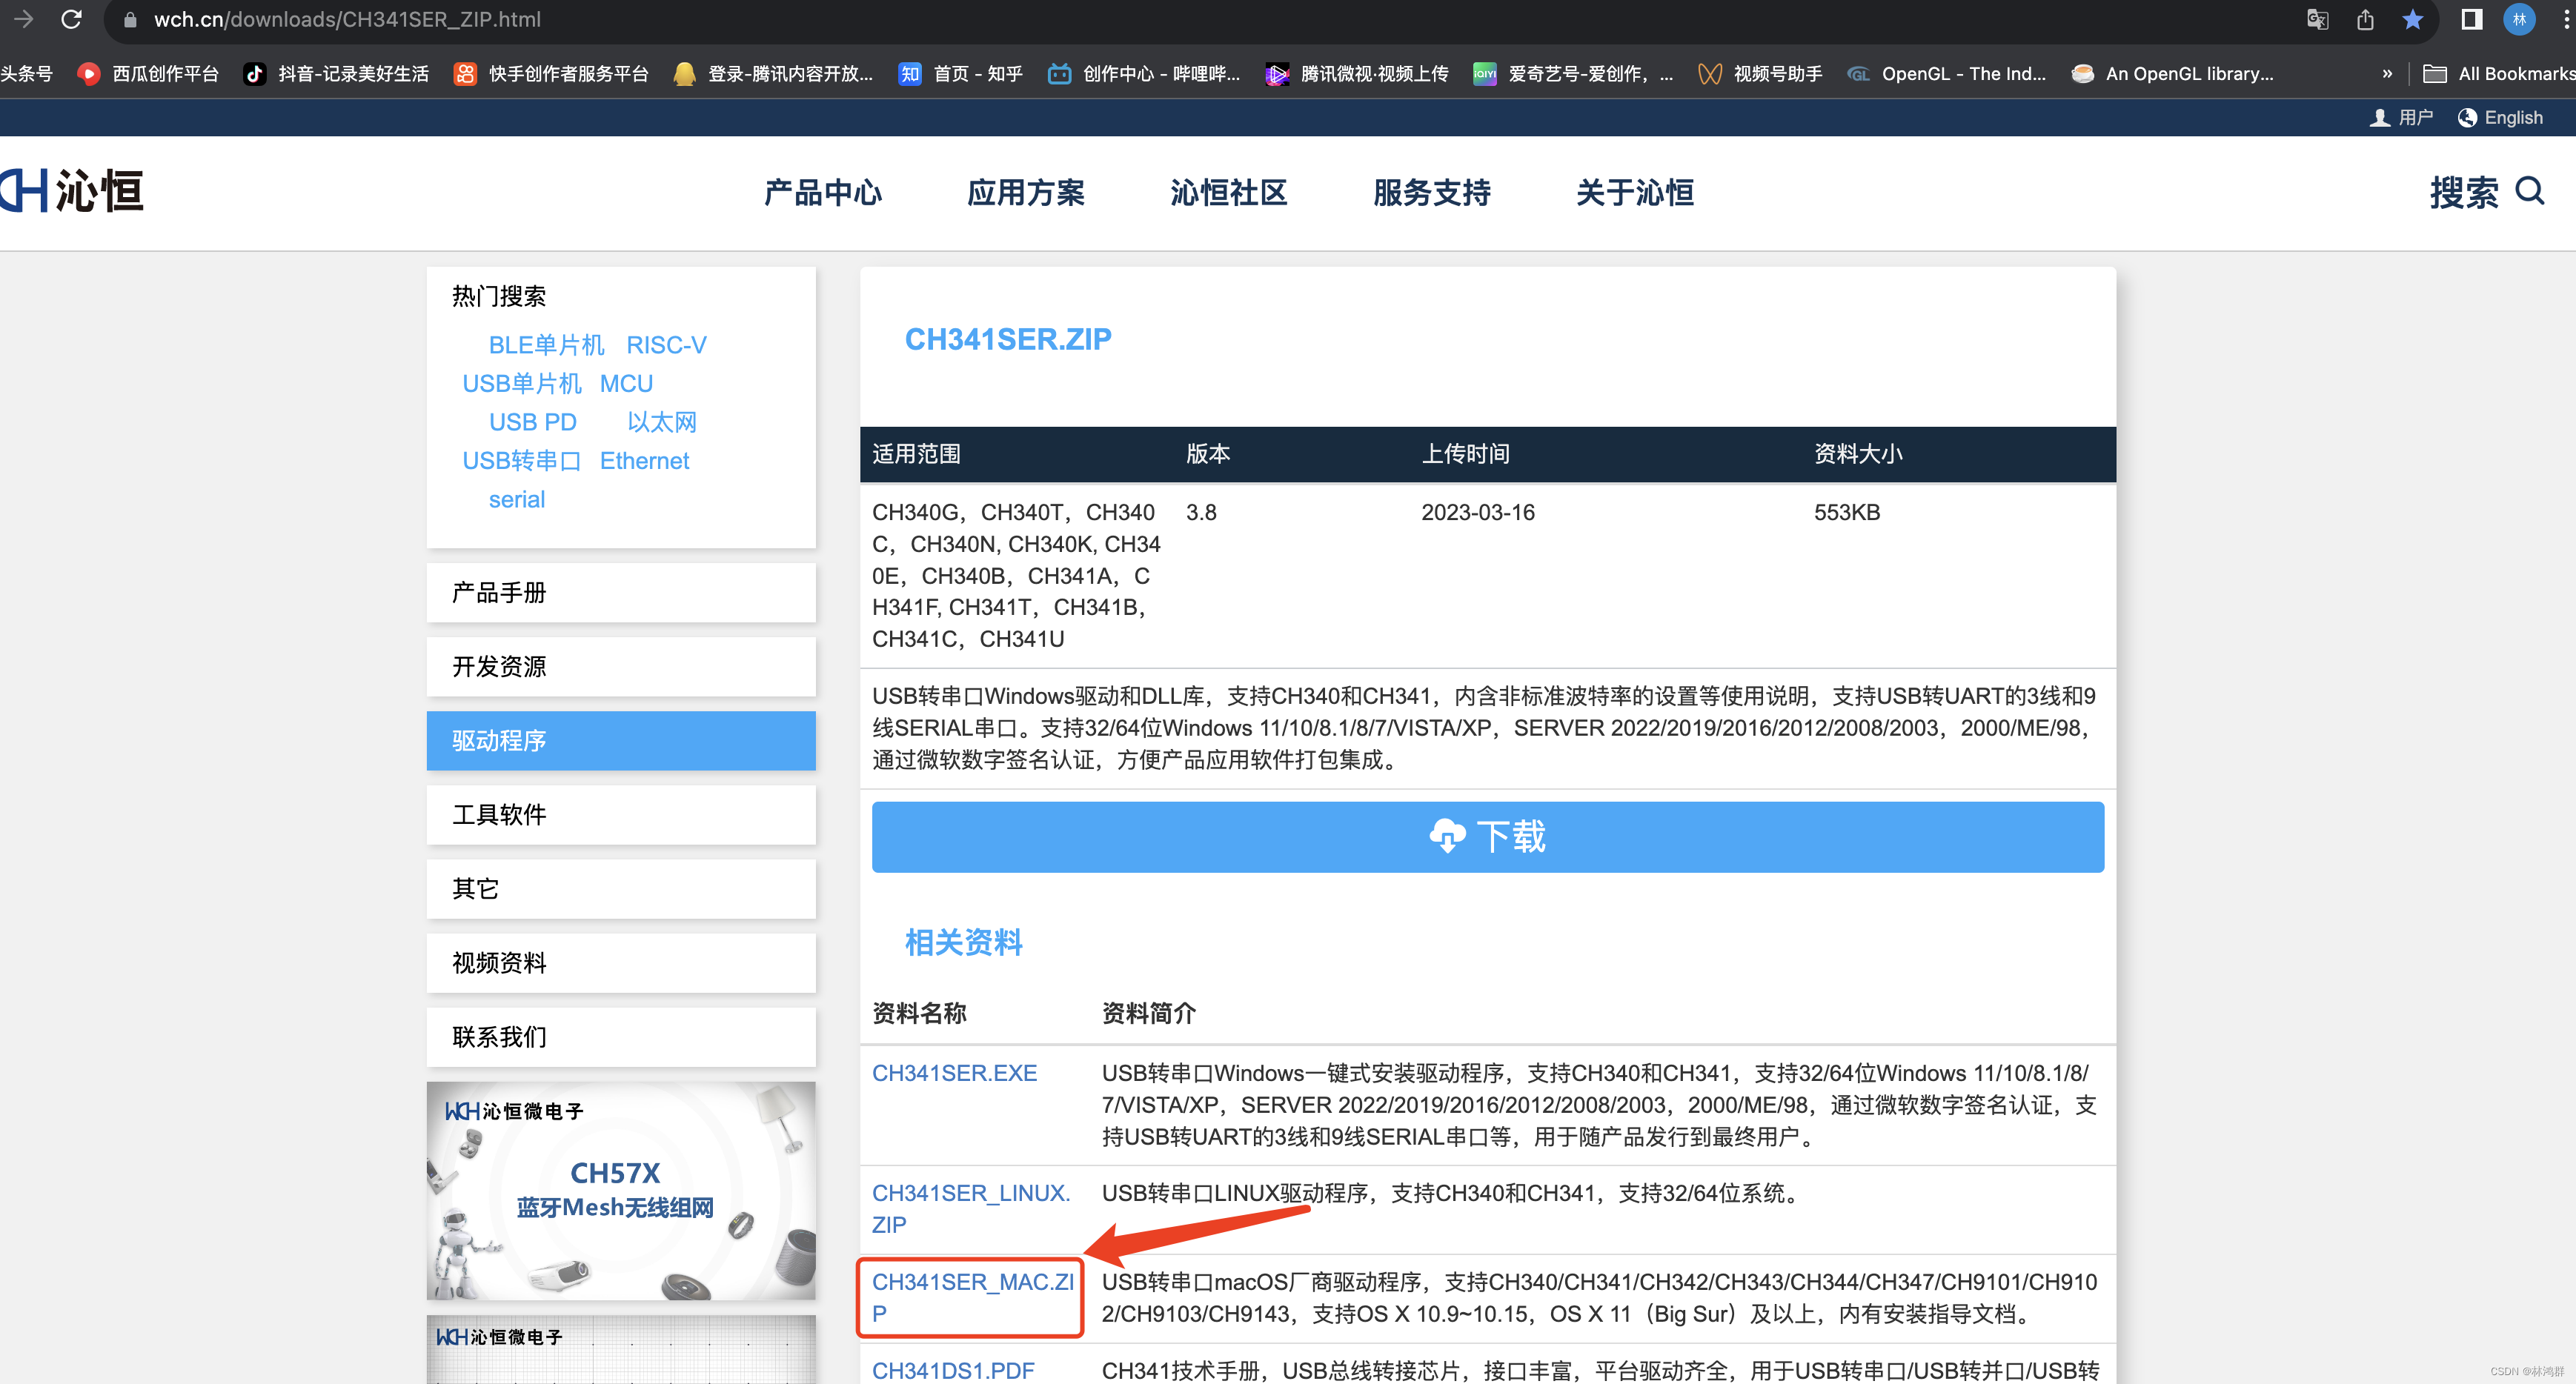This screenshot has height=1384, width=2576.
Task: Click the search magnifier icon
Action: click(x=2530, y=190)
